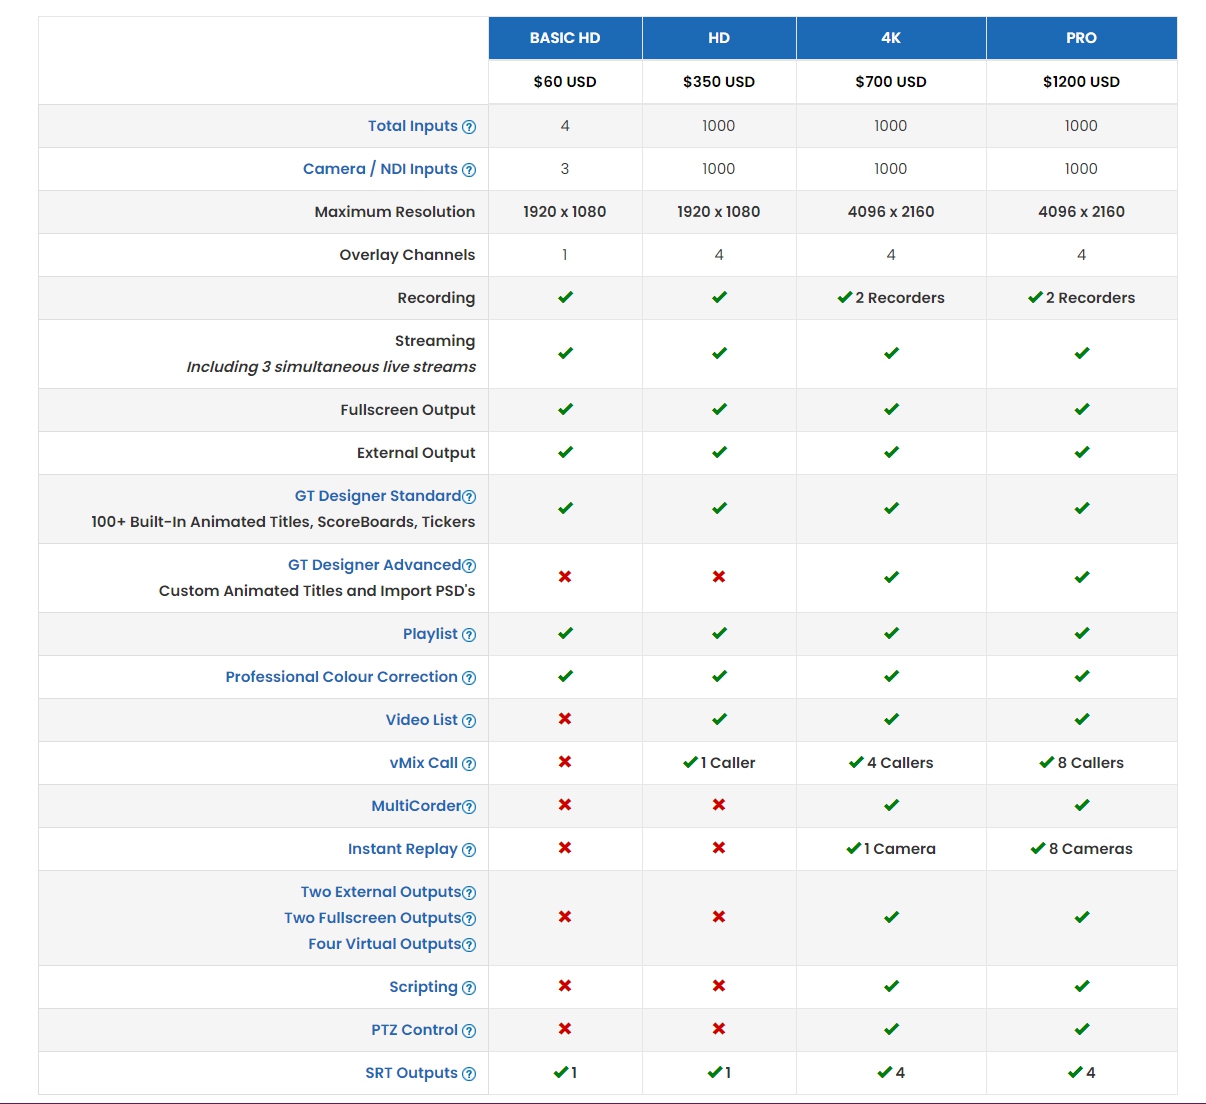Select the BASIC HD column header
Screen dimensions: 1206x1104
point(565,38)
